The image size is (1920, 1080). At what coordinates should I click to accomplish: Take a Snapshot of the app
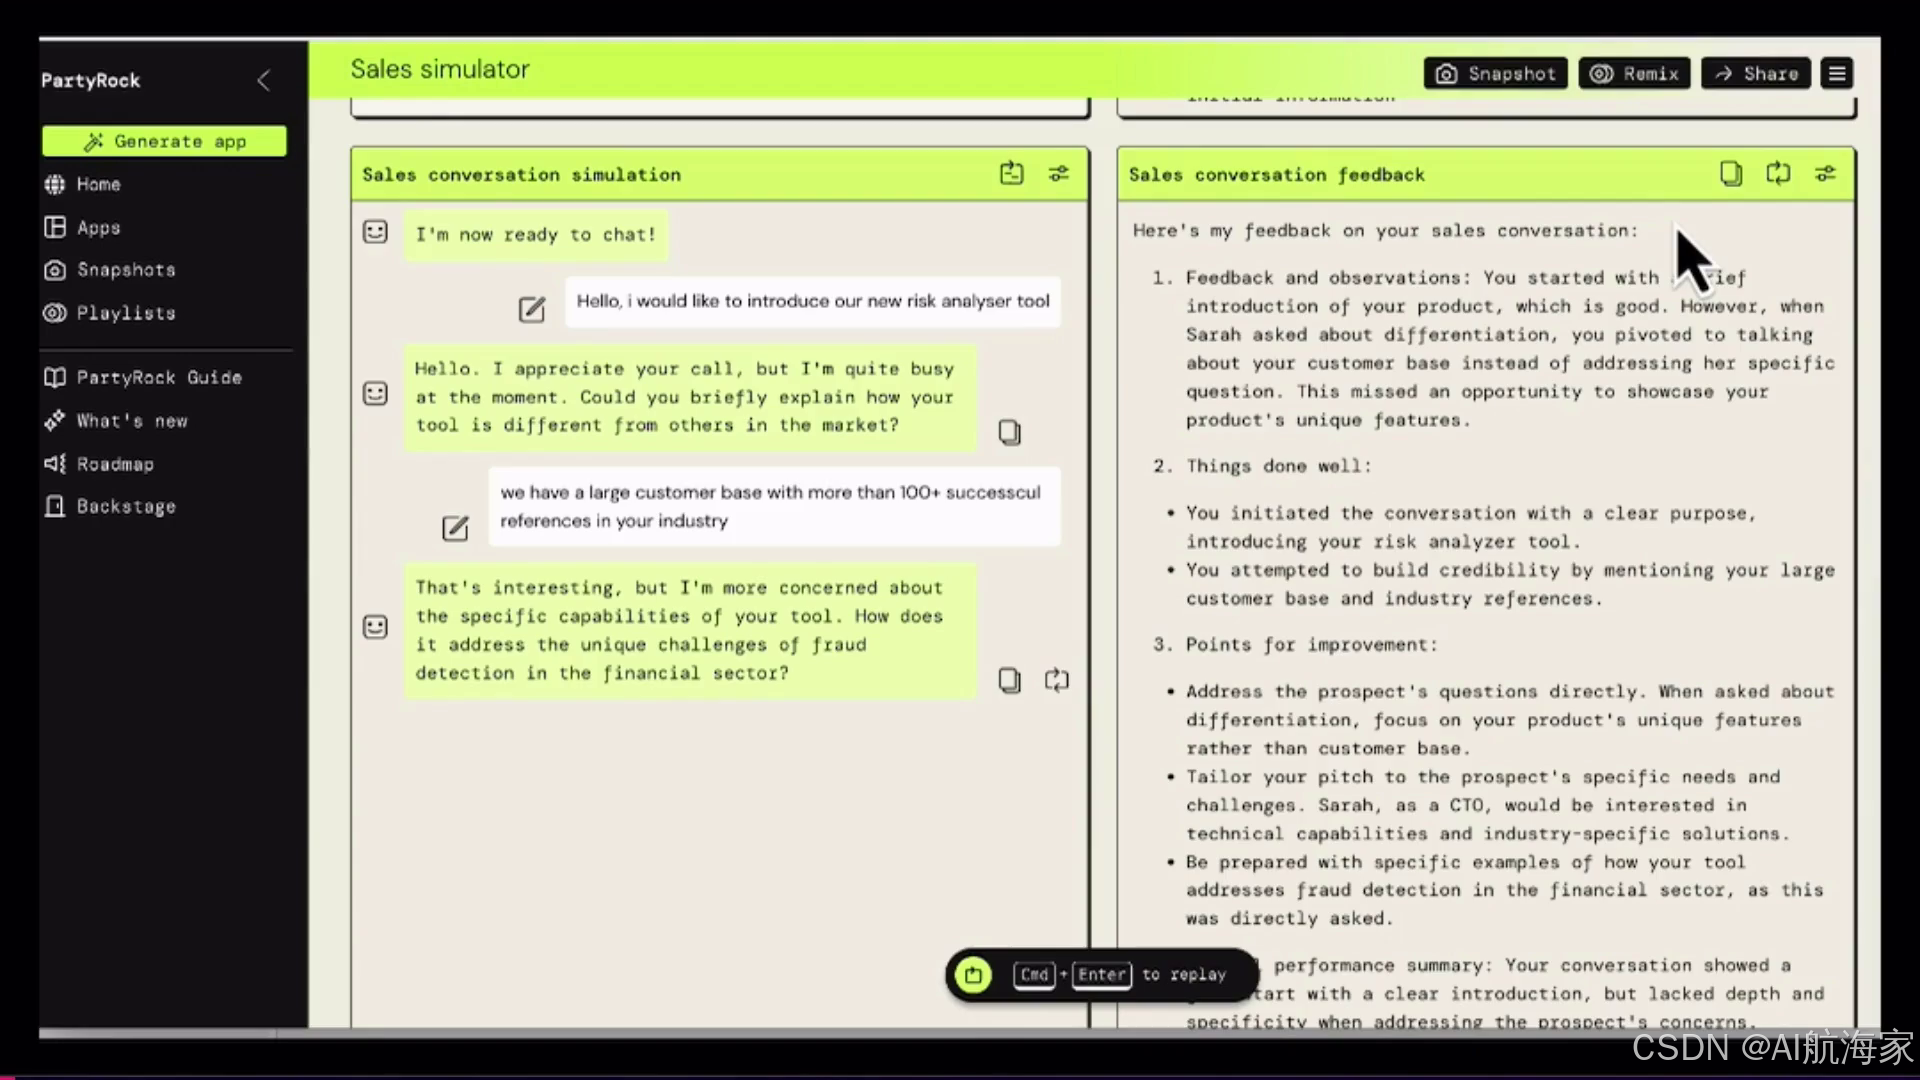[1495, 74]
